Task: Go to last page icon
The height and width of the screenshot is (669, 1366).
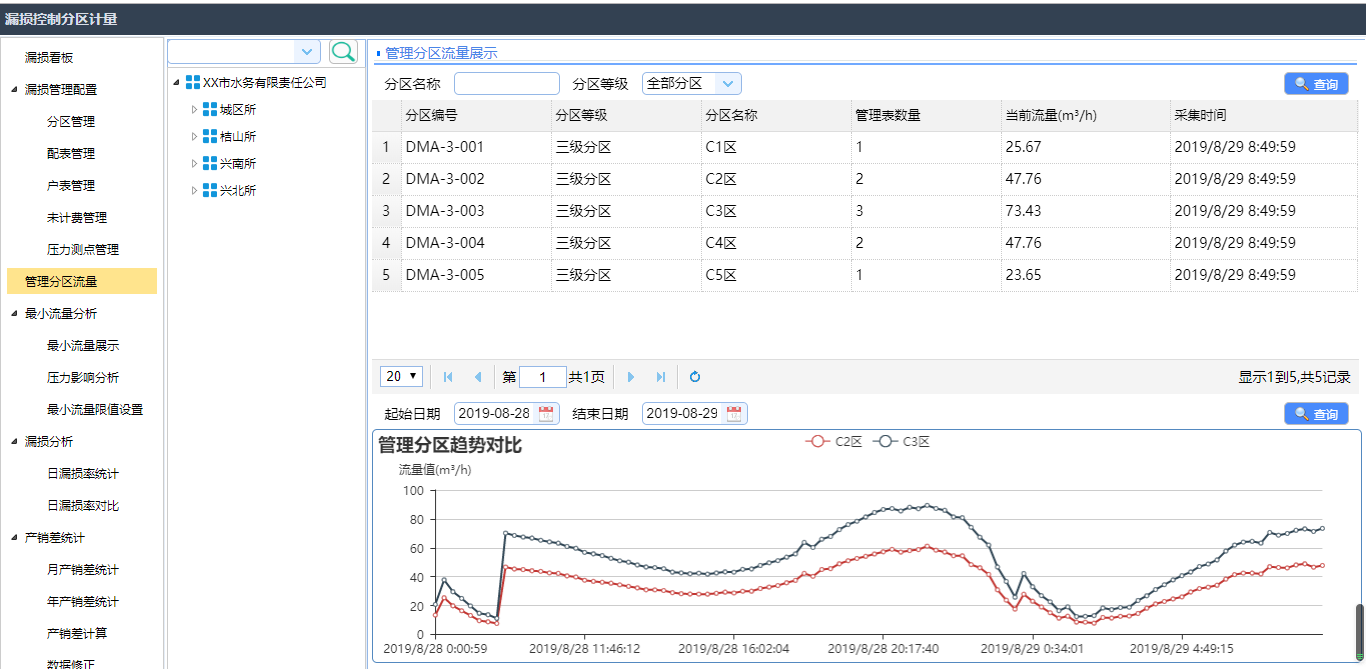Action: click(x=660, y=377)
